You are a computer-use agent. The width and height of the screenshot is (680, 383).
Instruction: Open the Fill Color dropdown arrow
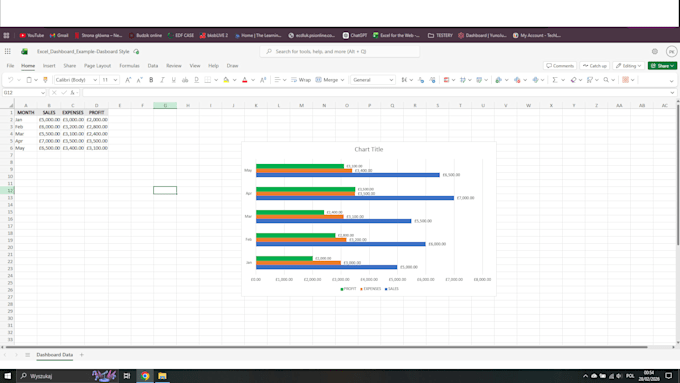pyautogui.click(x=235, y=80)
